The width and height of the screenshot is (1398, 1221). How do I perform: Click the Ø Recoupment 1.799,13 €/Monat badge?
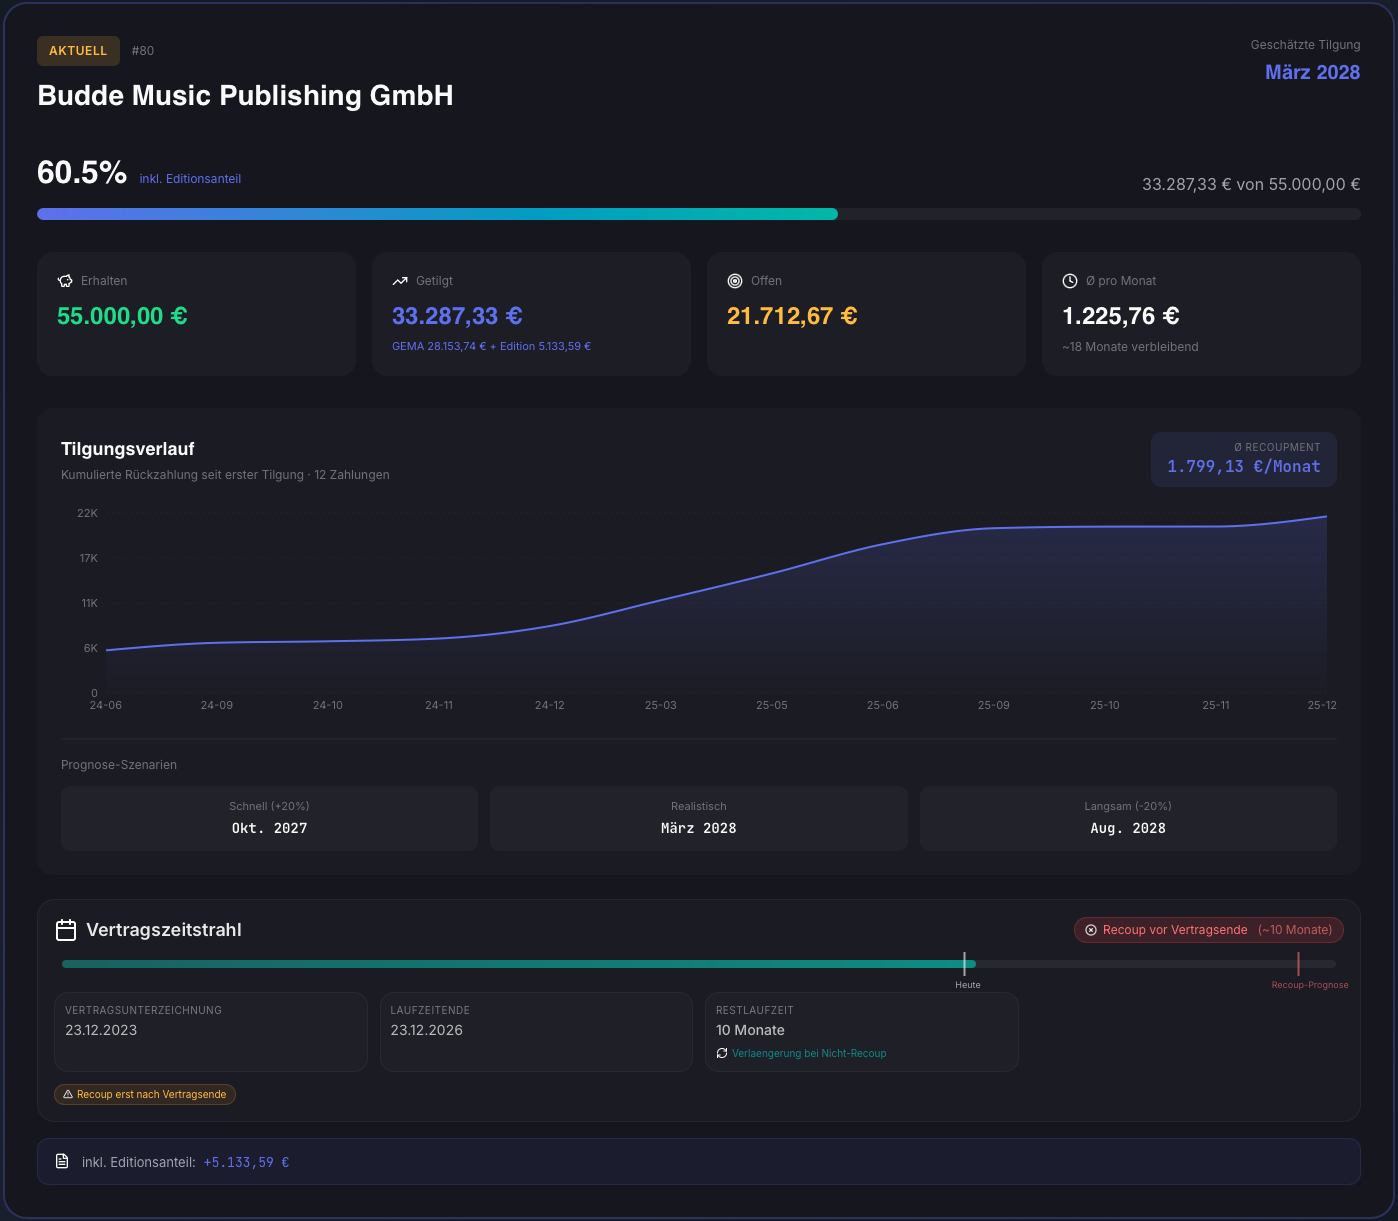(x=1243, y=459)
